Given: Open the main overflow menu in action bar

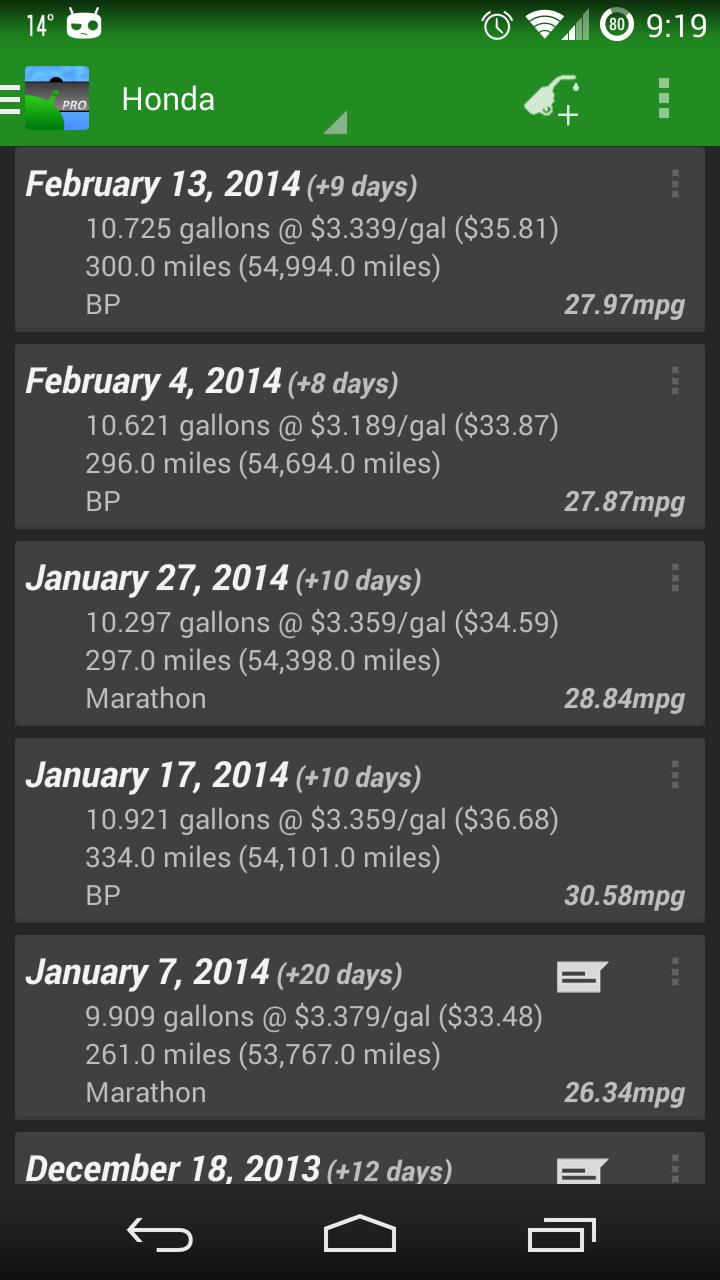Looking at the screenshot, I should [664, 99].
